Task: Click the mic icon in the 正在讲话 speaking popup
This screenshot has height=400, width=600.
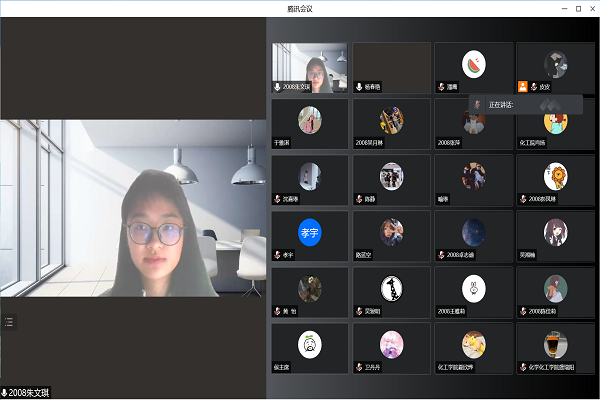Action: [x=478, y=104]
